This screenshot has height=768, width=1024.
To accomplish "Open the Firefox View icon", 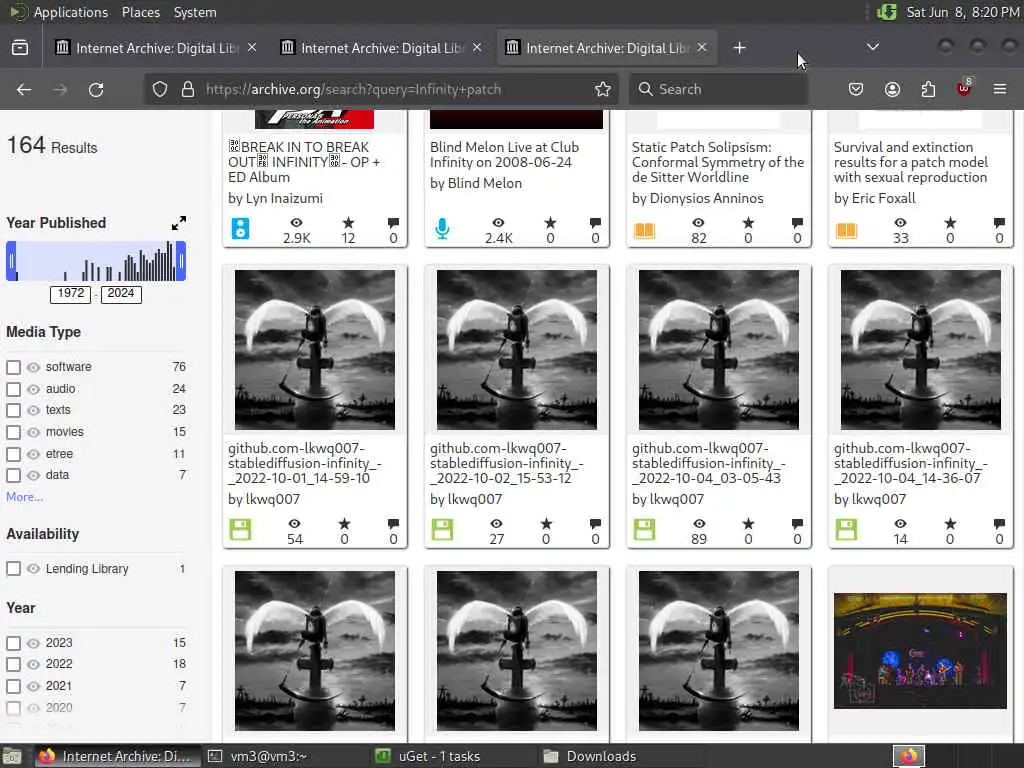I will (20, 48).
